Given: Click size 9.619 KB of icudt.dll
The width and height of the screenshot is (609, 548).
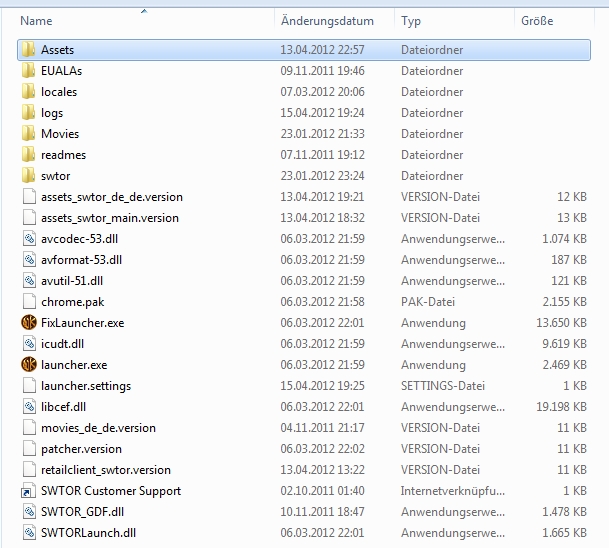Looking at the screenshot, I should tap(564, 344).
